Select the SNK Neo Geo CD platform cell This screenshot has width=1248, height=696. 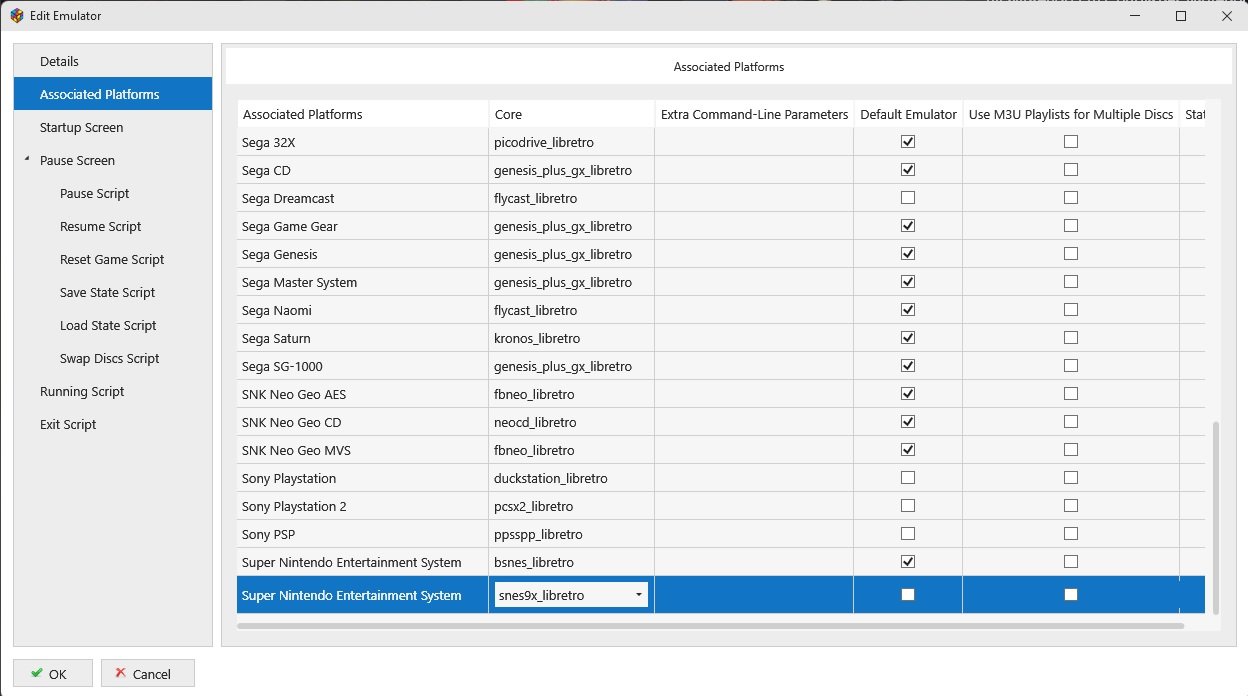(x=363, y=422)
